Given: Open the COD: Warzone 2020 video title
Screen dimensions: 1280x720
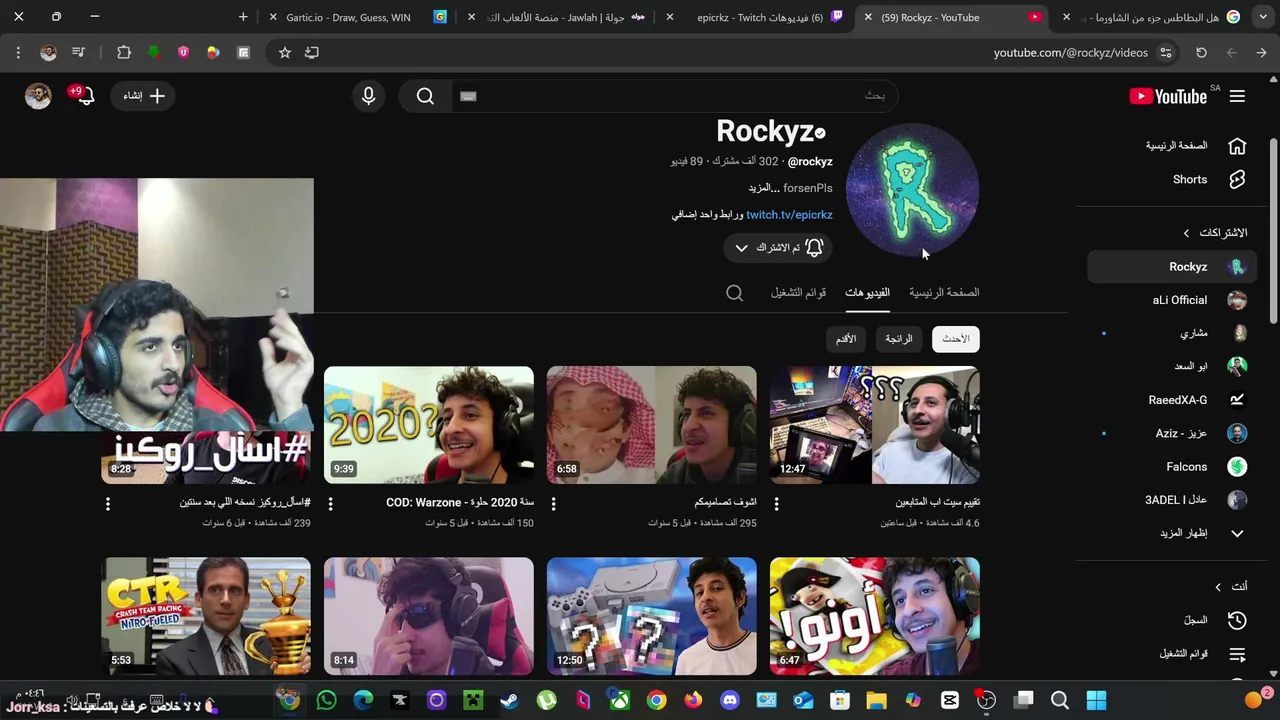Looking at the screenshot, I should (x=460, y=502).
